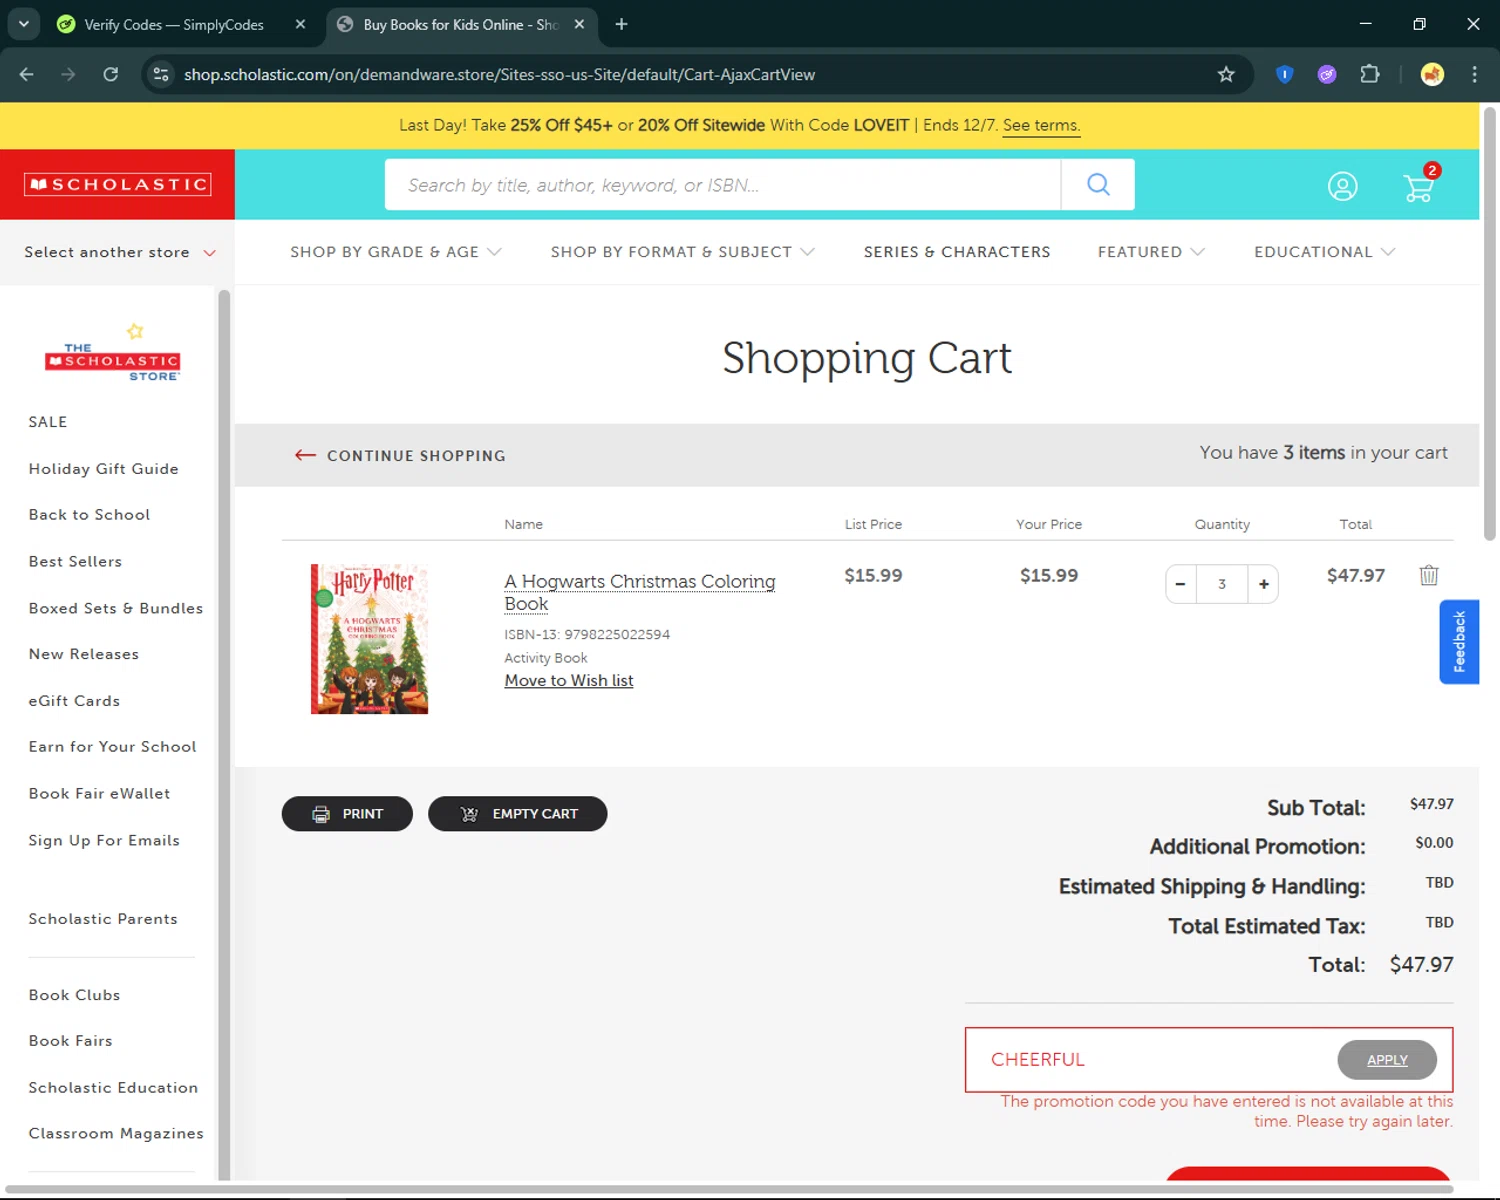
Task: Open eGift Cards sidebar link
Action: coord(74,701)
